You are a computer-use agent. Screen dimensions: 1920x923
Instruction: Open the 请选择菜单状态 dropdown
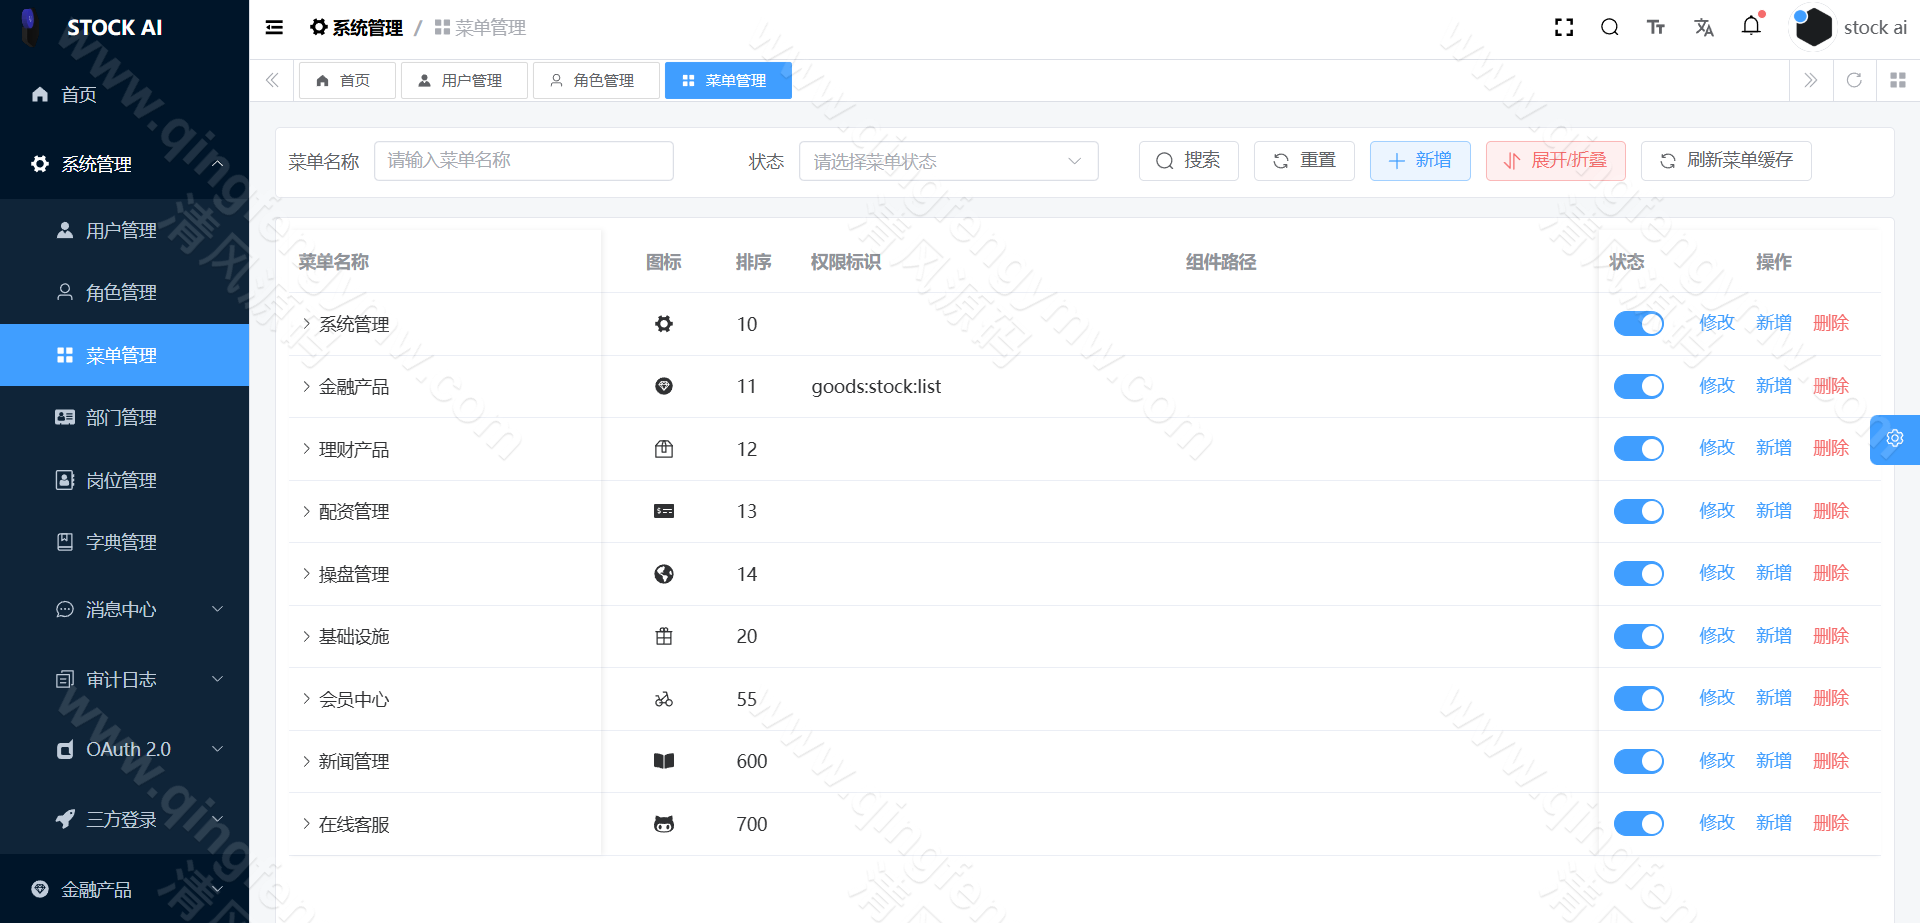pyautogui.click(x=948, y=161)
